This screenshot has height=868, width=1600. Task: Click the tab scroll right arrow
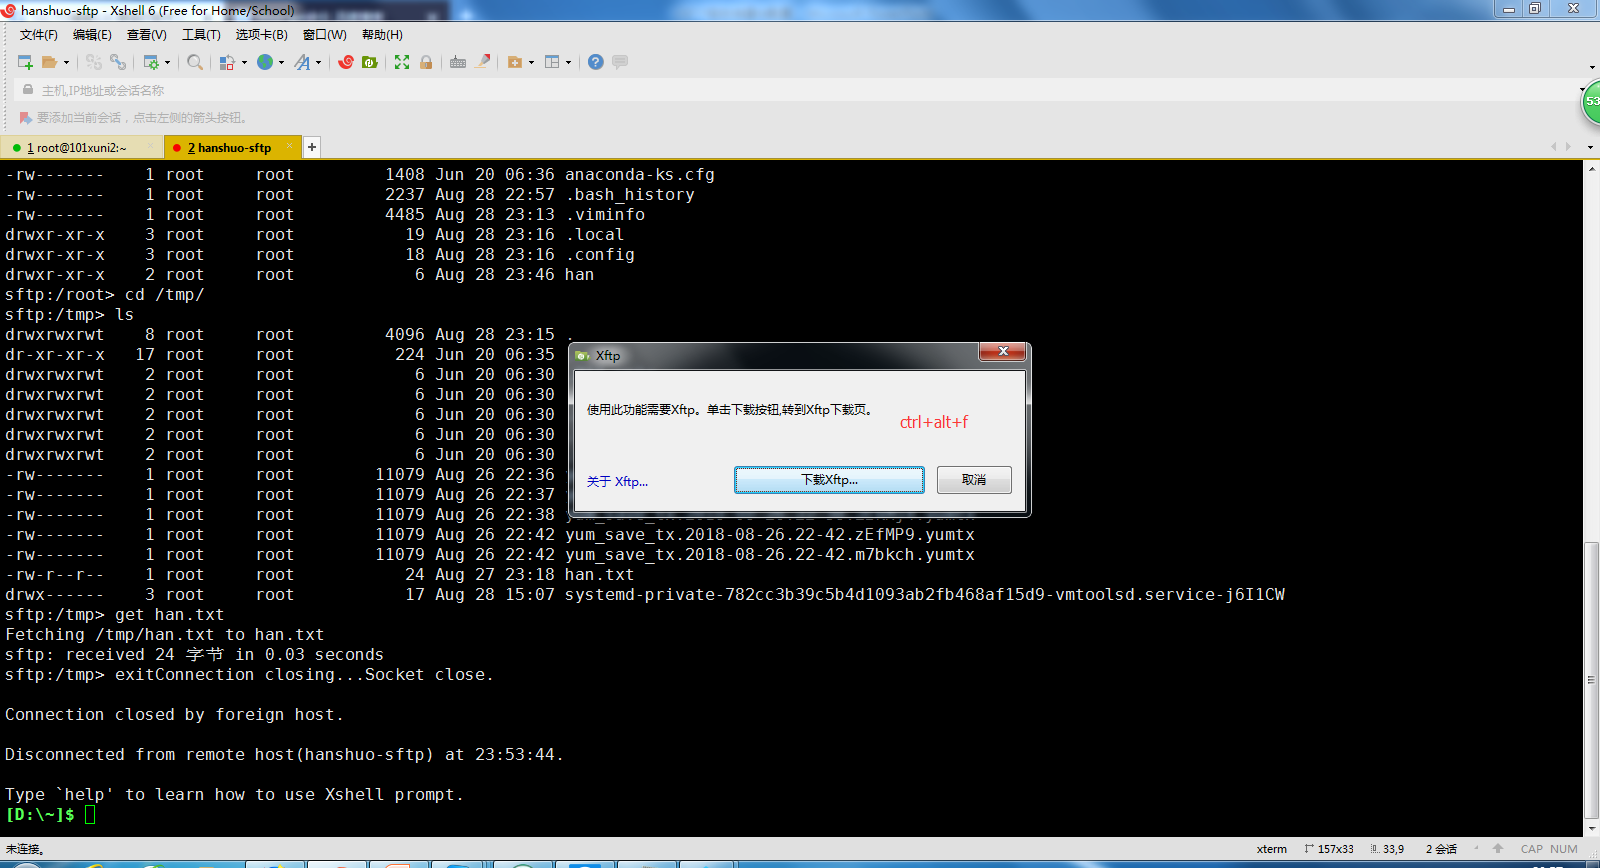[1568, 147]
